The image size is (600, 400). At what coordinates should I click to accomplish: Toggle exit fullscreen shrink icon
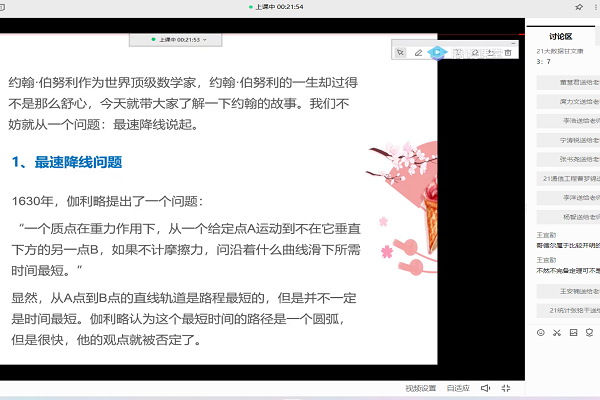pyautogui.click(x=506, y=388)
